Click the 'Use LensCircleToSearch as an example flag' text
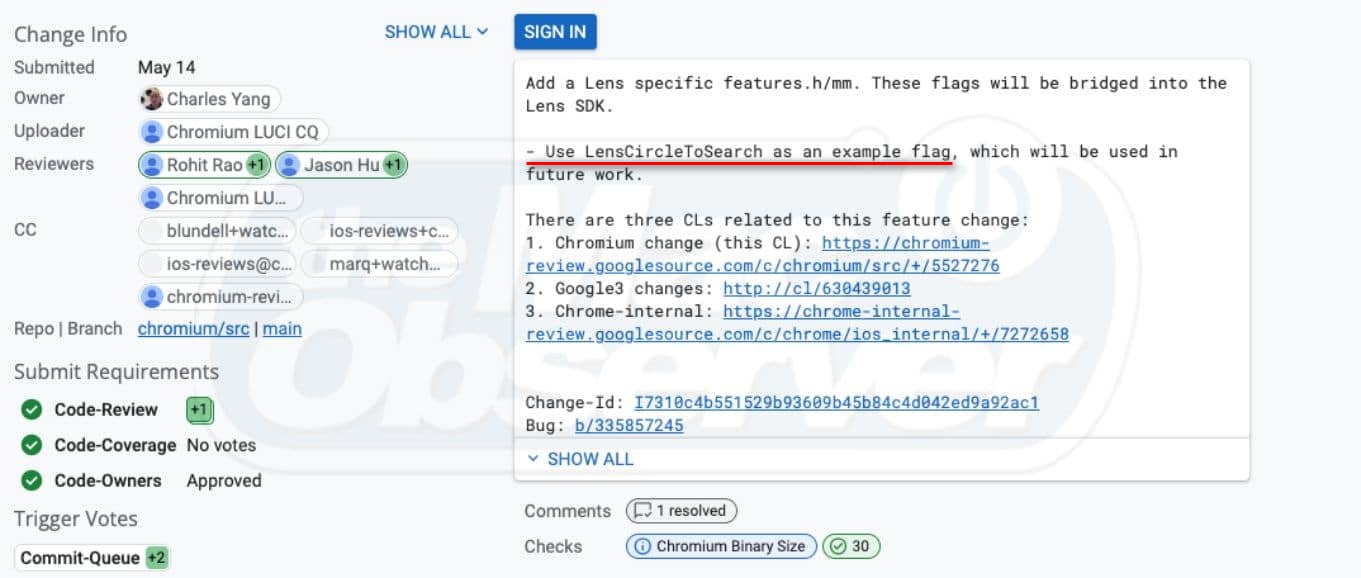This screenshot has height=578, width=1361. click(748, 152)
